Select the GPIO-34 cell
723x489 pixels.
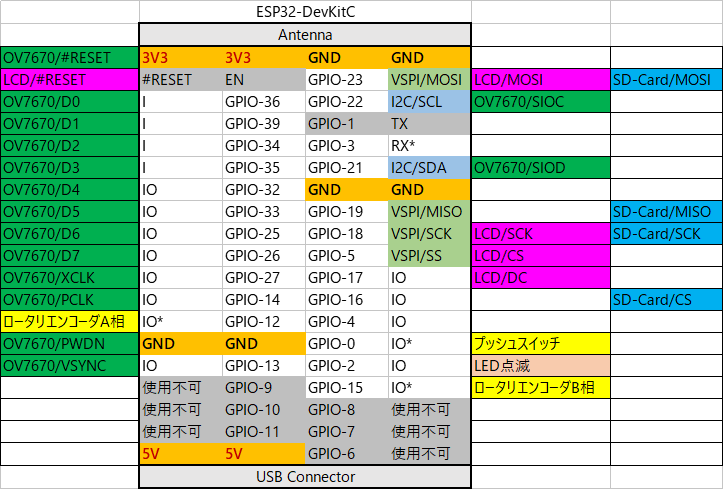pos(264,146)
